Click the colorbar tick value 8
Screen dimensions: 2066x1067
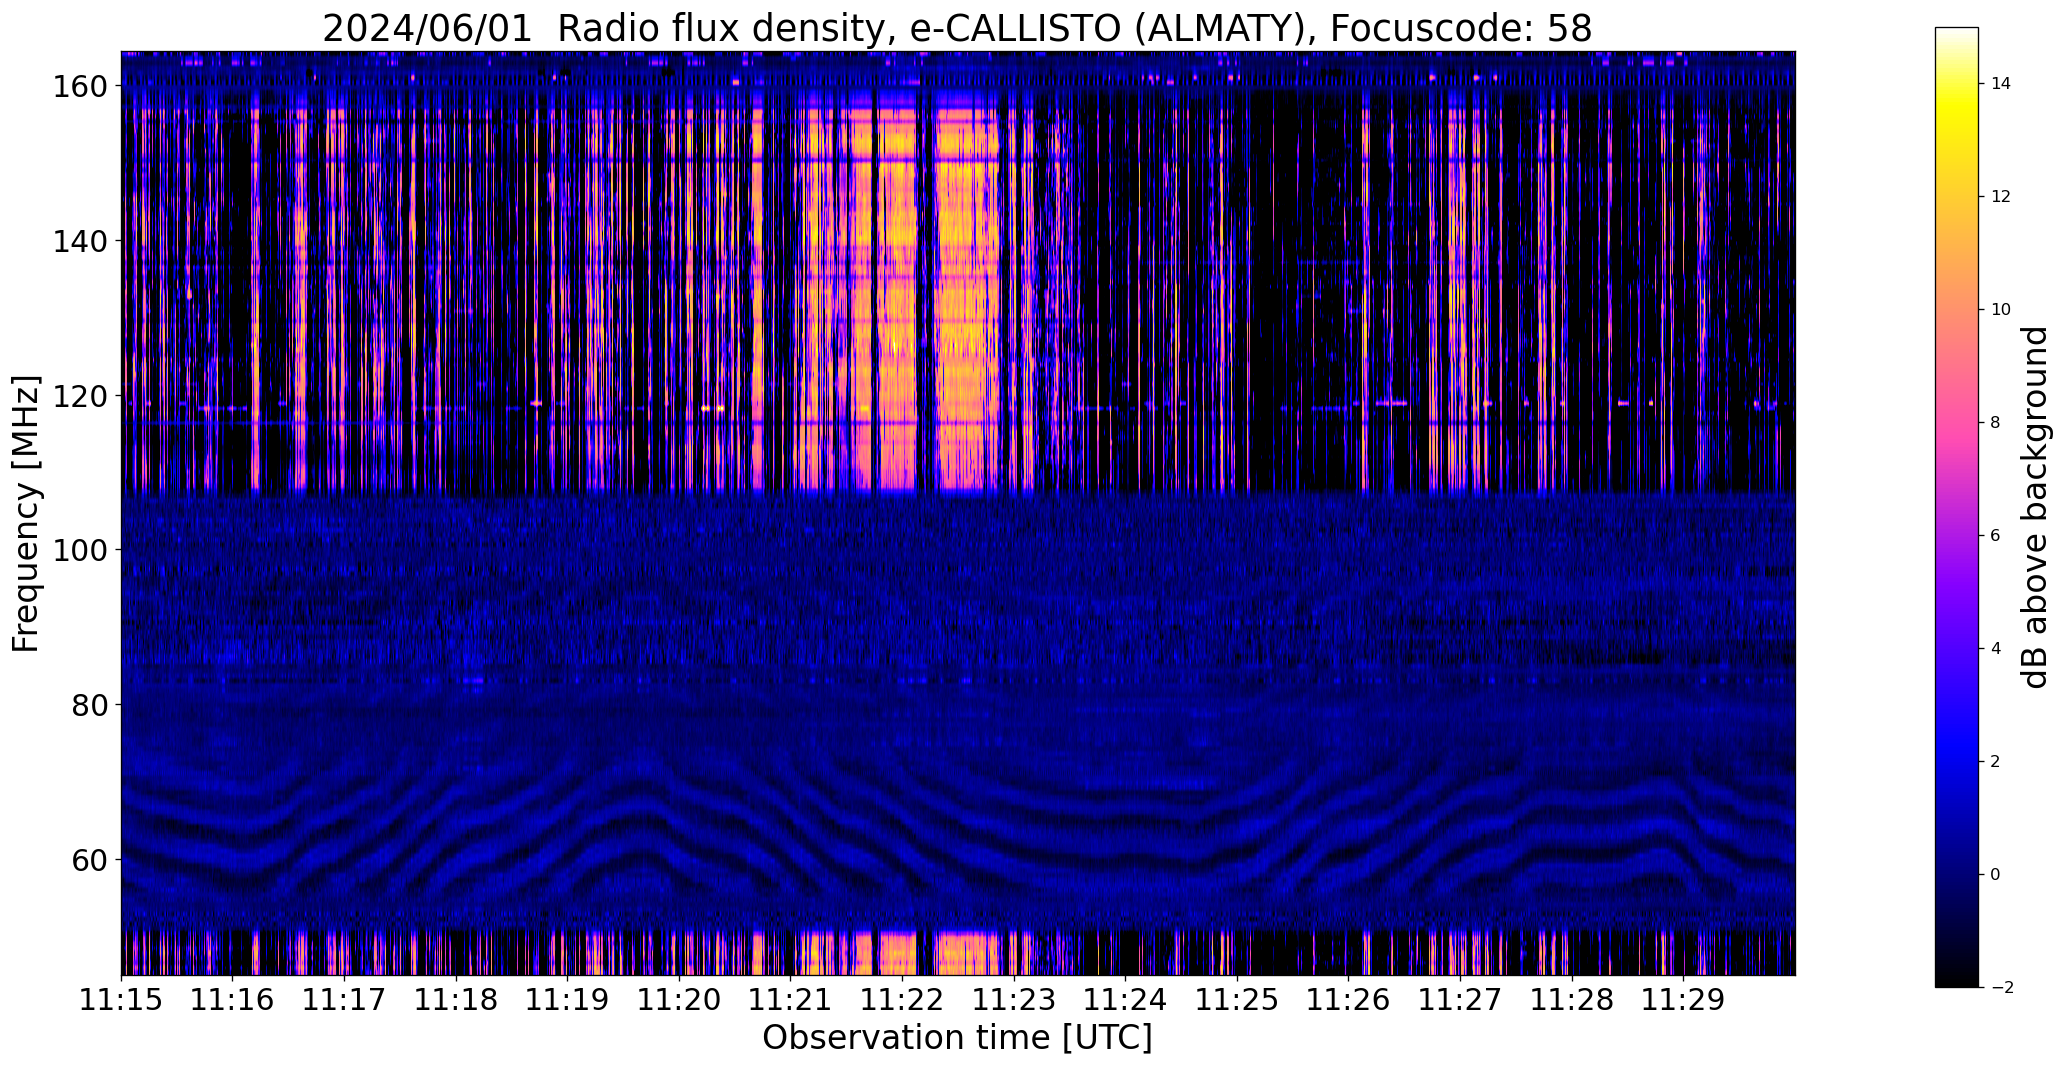1996,423
